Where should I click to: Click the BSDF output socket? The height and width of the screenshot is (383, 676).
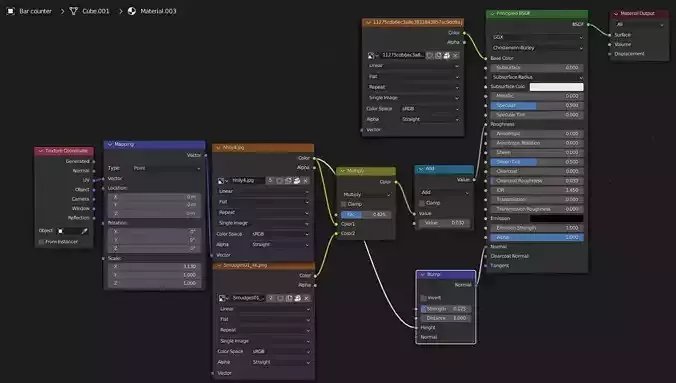point(588,25)
